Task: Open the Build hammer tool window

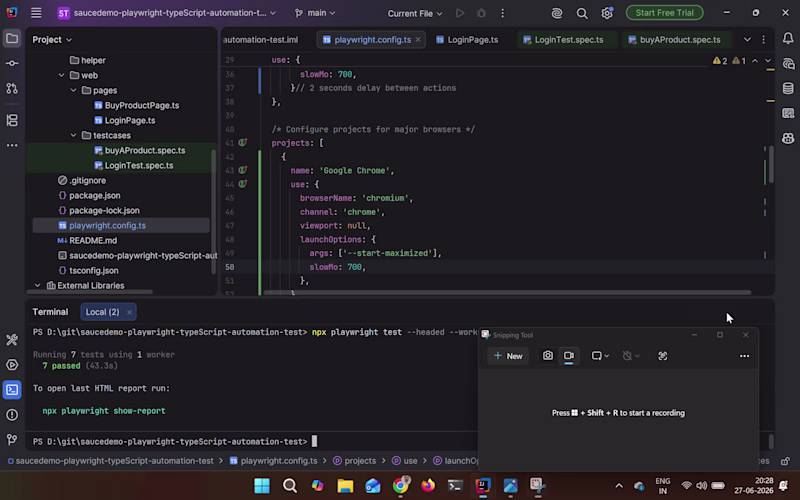Action: coord(12,340)
